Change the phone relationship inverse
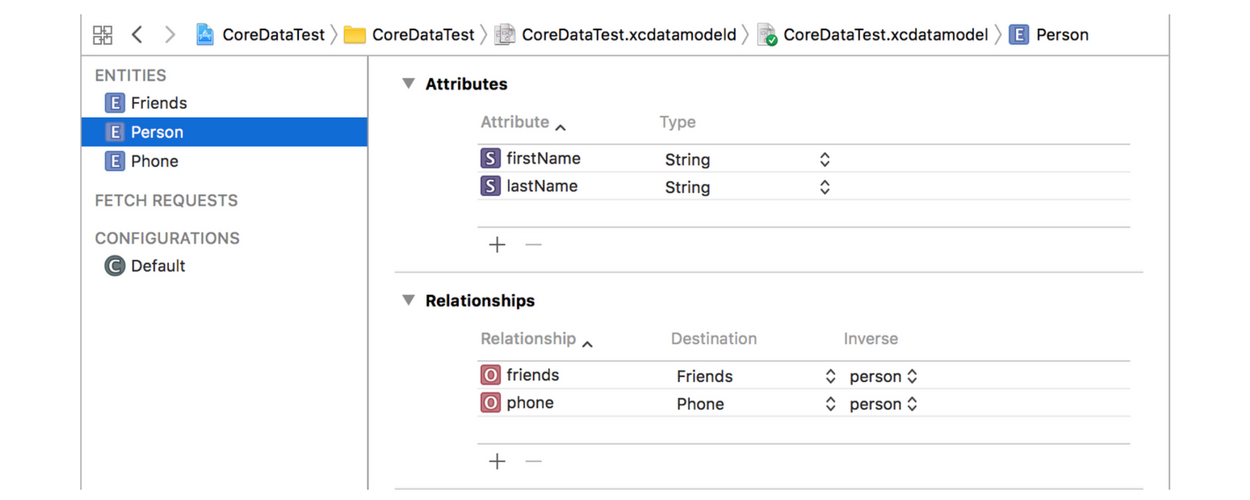This screenshot has height=500, width=1250. click(911, 404)
